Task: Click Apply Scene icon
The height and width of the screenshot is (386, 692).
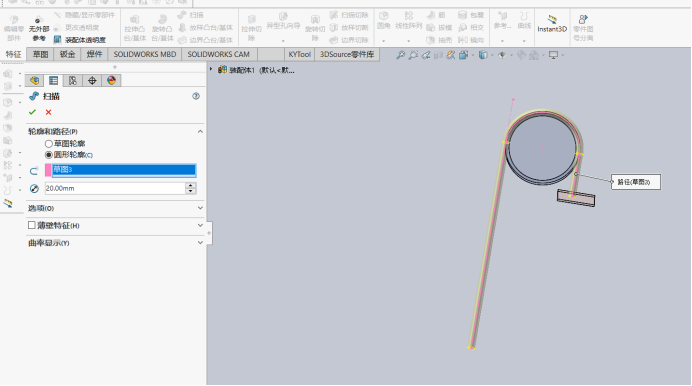Action: [534, 55]
